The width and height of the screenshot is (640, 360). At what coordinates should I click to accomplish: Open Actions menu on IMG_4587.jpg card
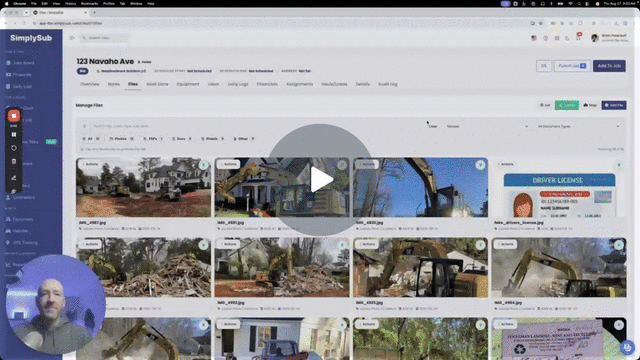click(x=91, y=164)
